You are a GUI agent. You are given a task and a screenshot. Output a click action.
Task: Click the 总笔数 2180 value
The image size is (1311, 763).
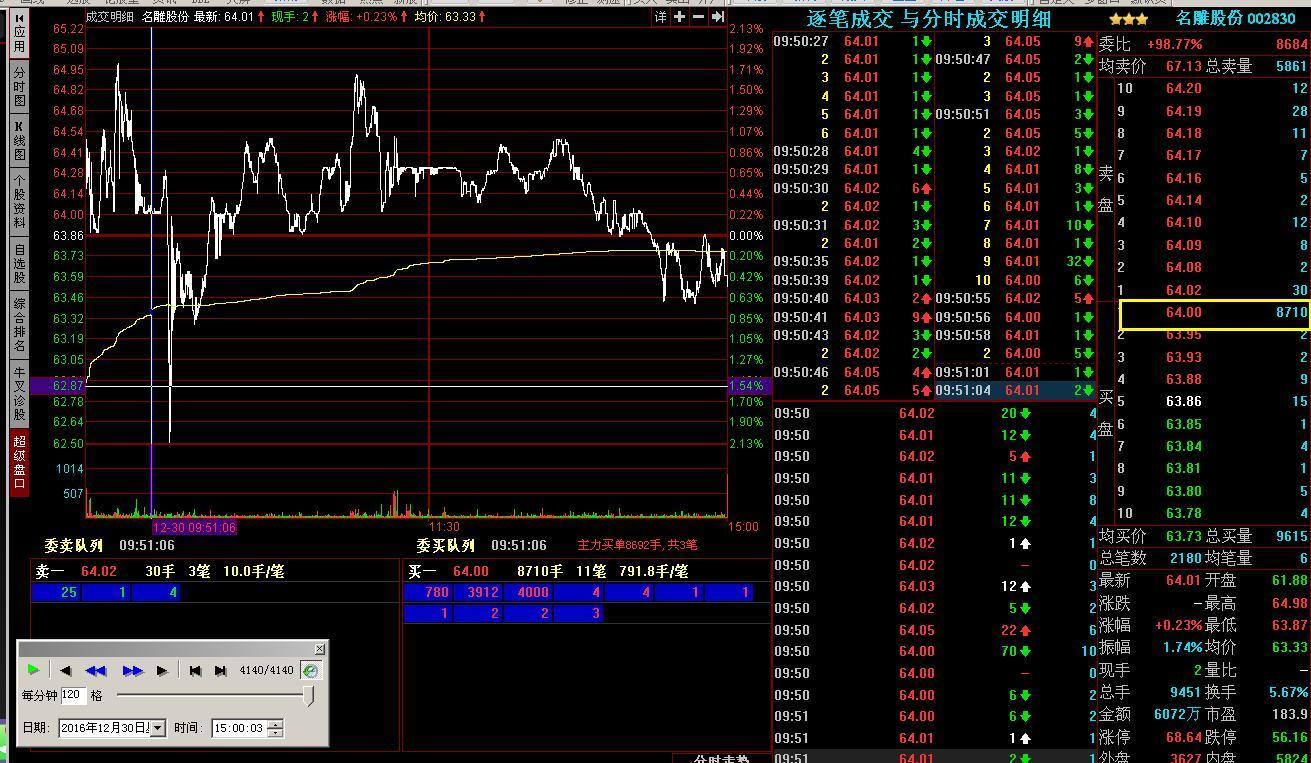1186,558
